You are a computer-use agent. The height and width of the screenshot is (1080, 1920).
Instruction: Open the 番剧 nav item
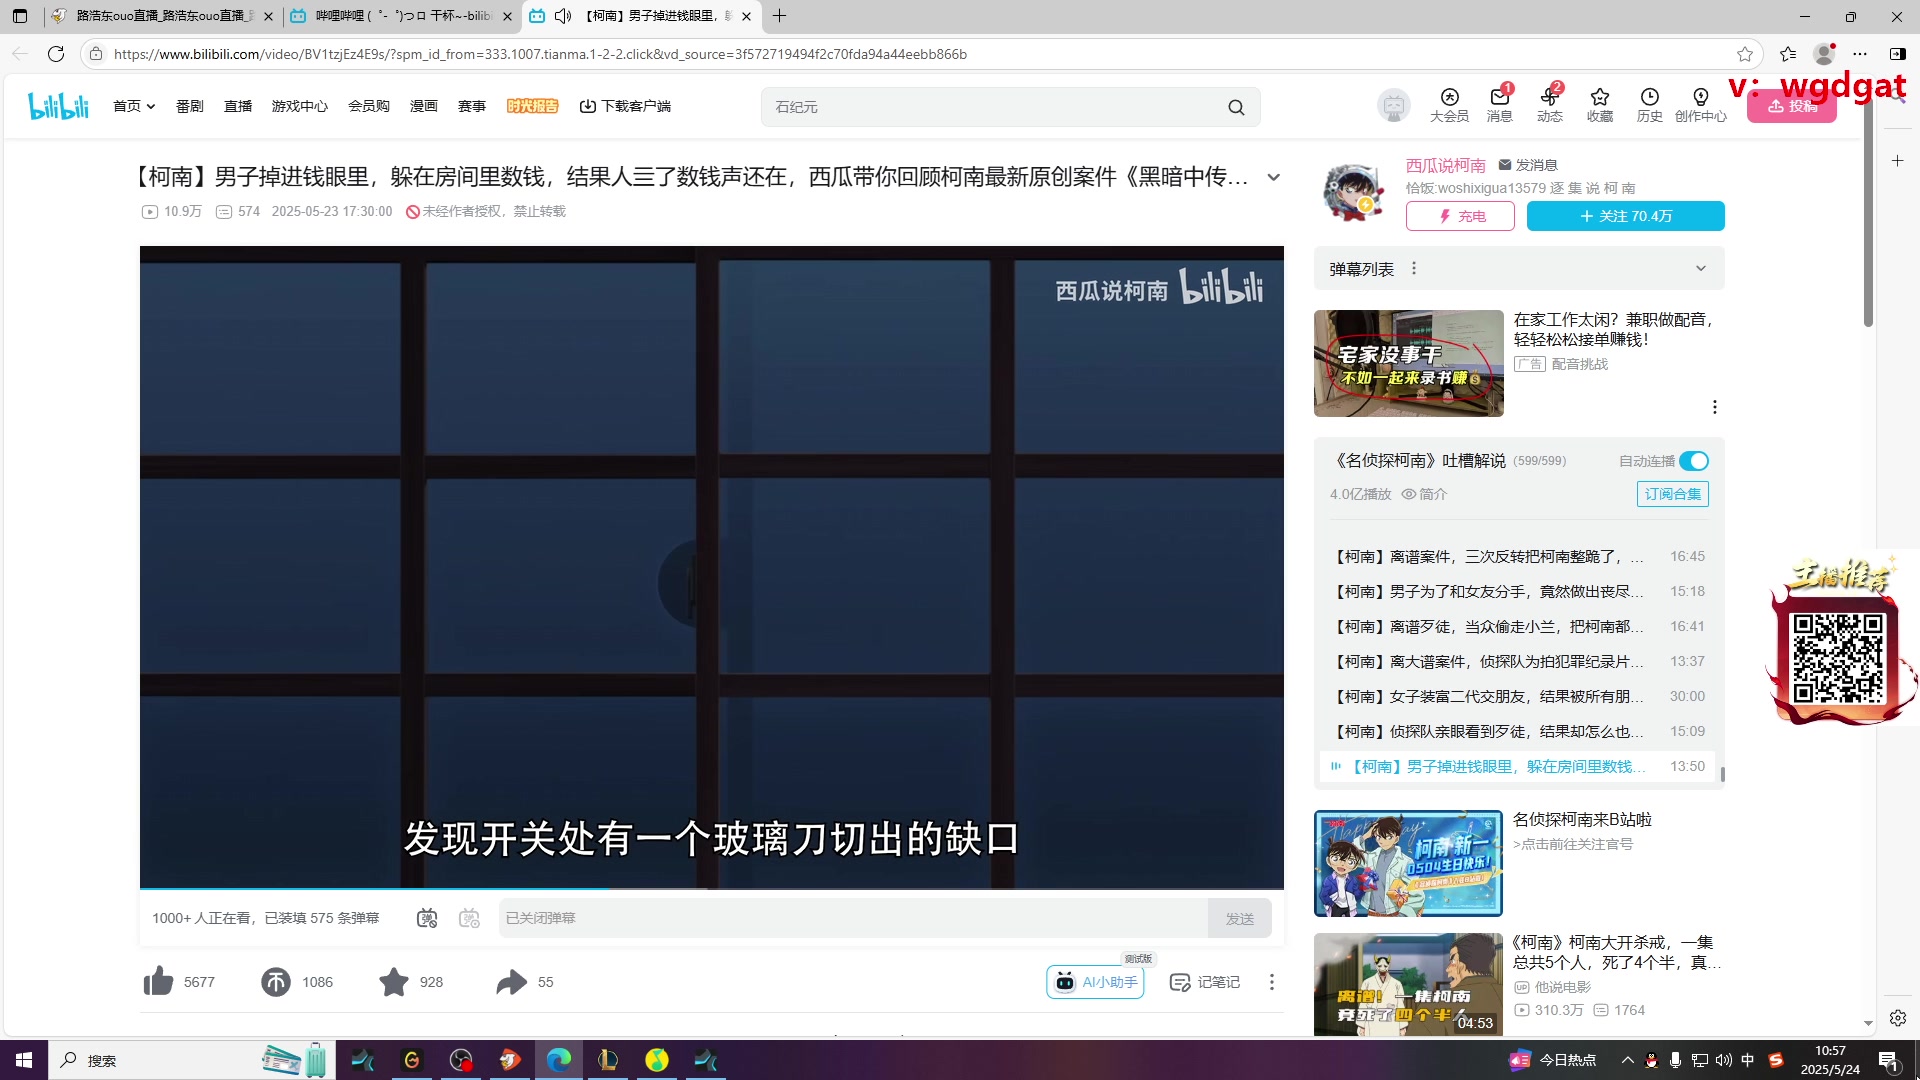point(189,106)
